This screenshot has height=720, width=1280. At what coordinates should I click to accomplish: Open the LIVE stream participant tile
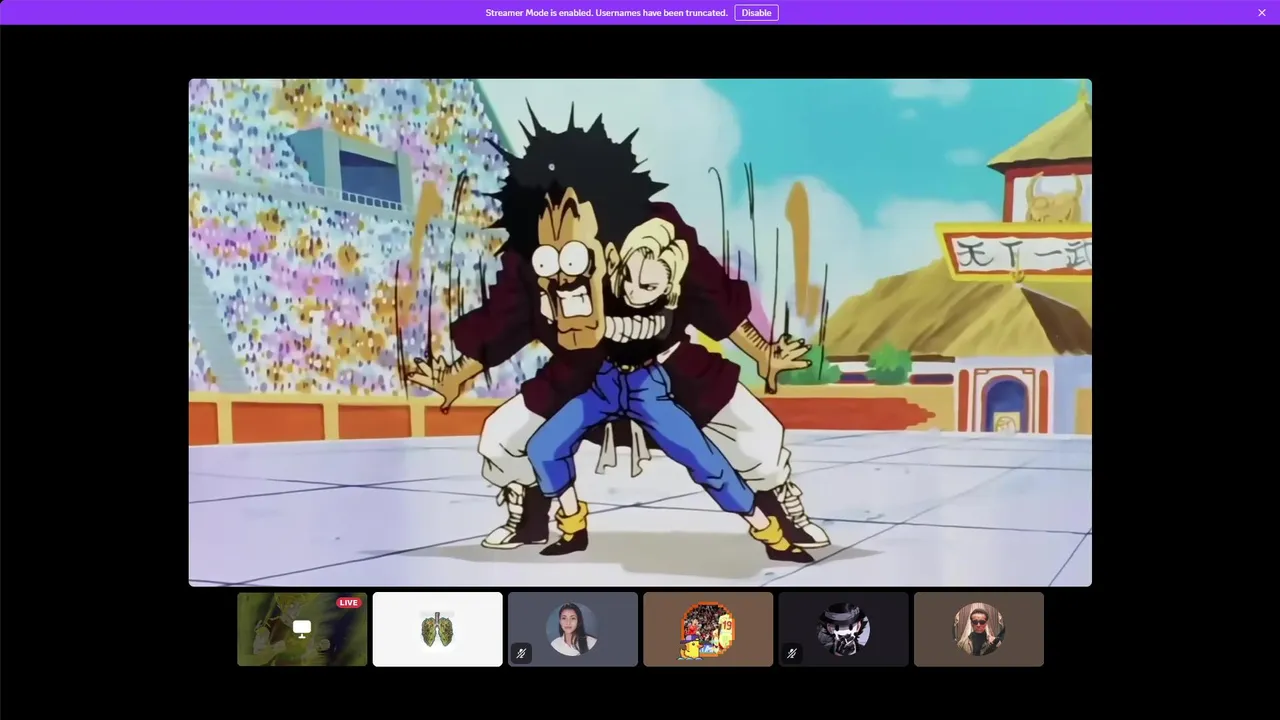(302, 629)
